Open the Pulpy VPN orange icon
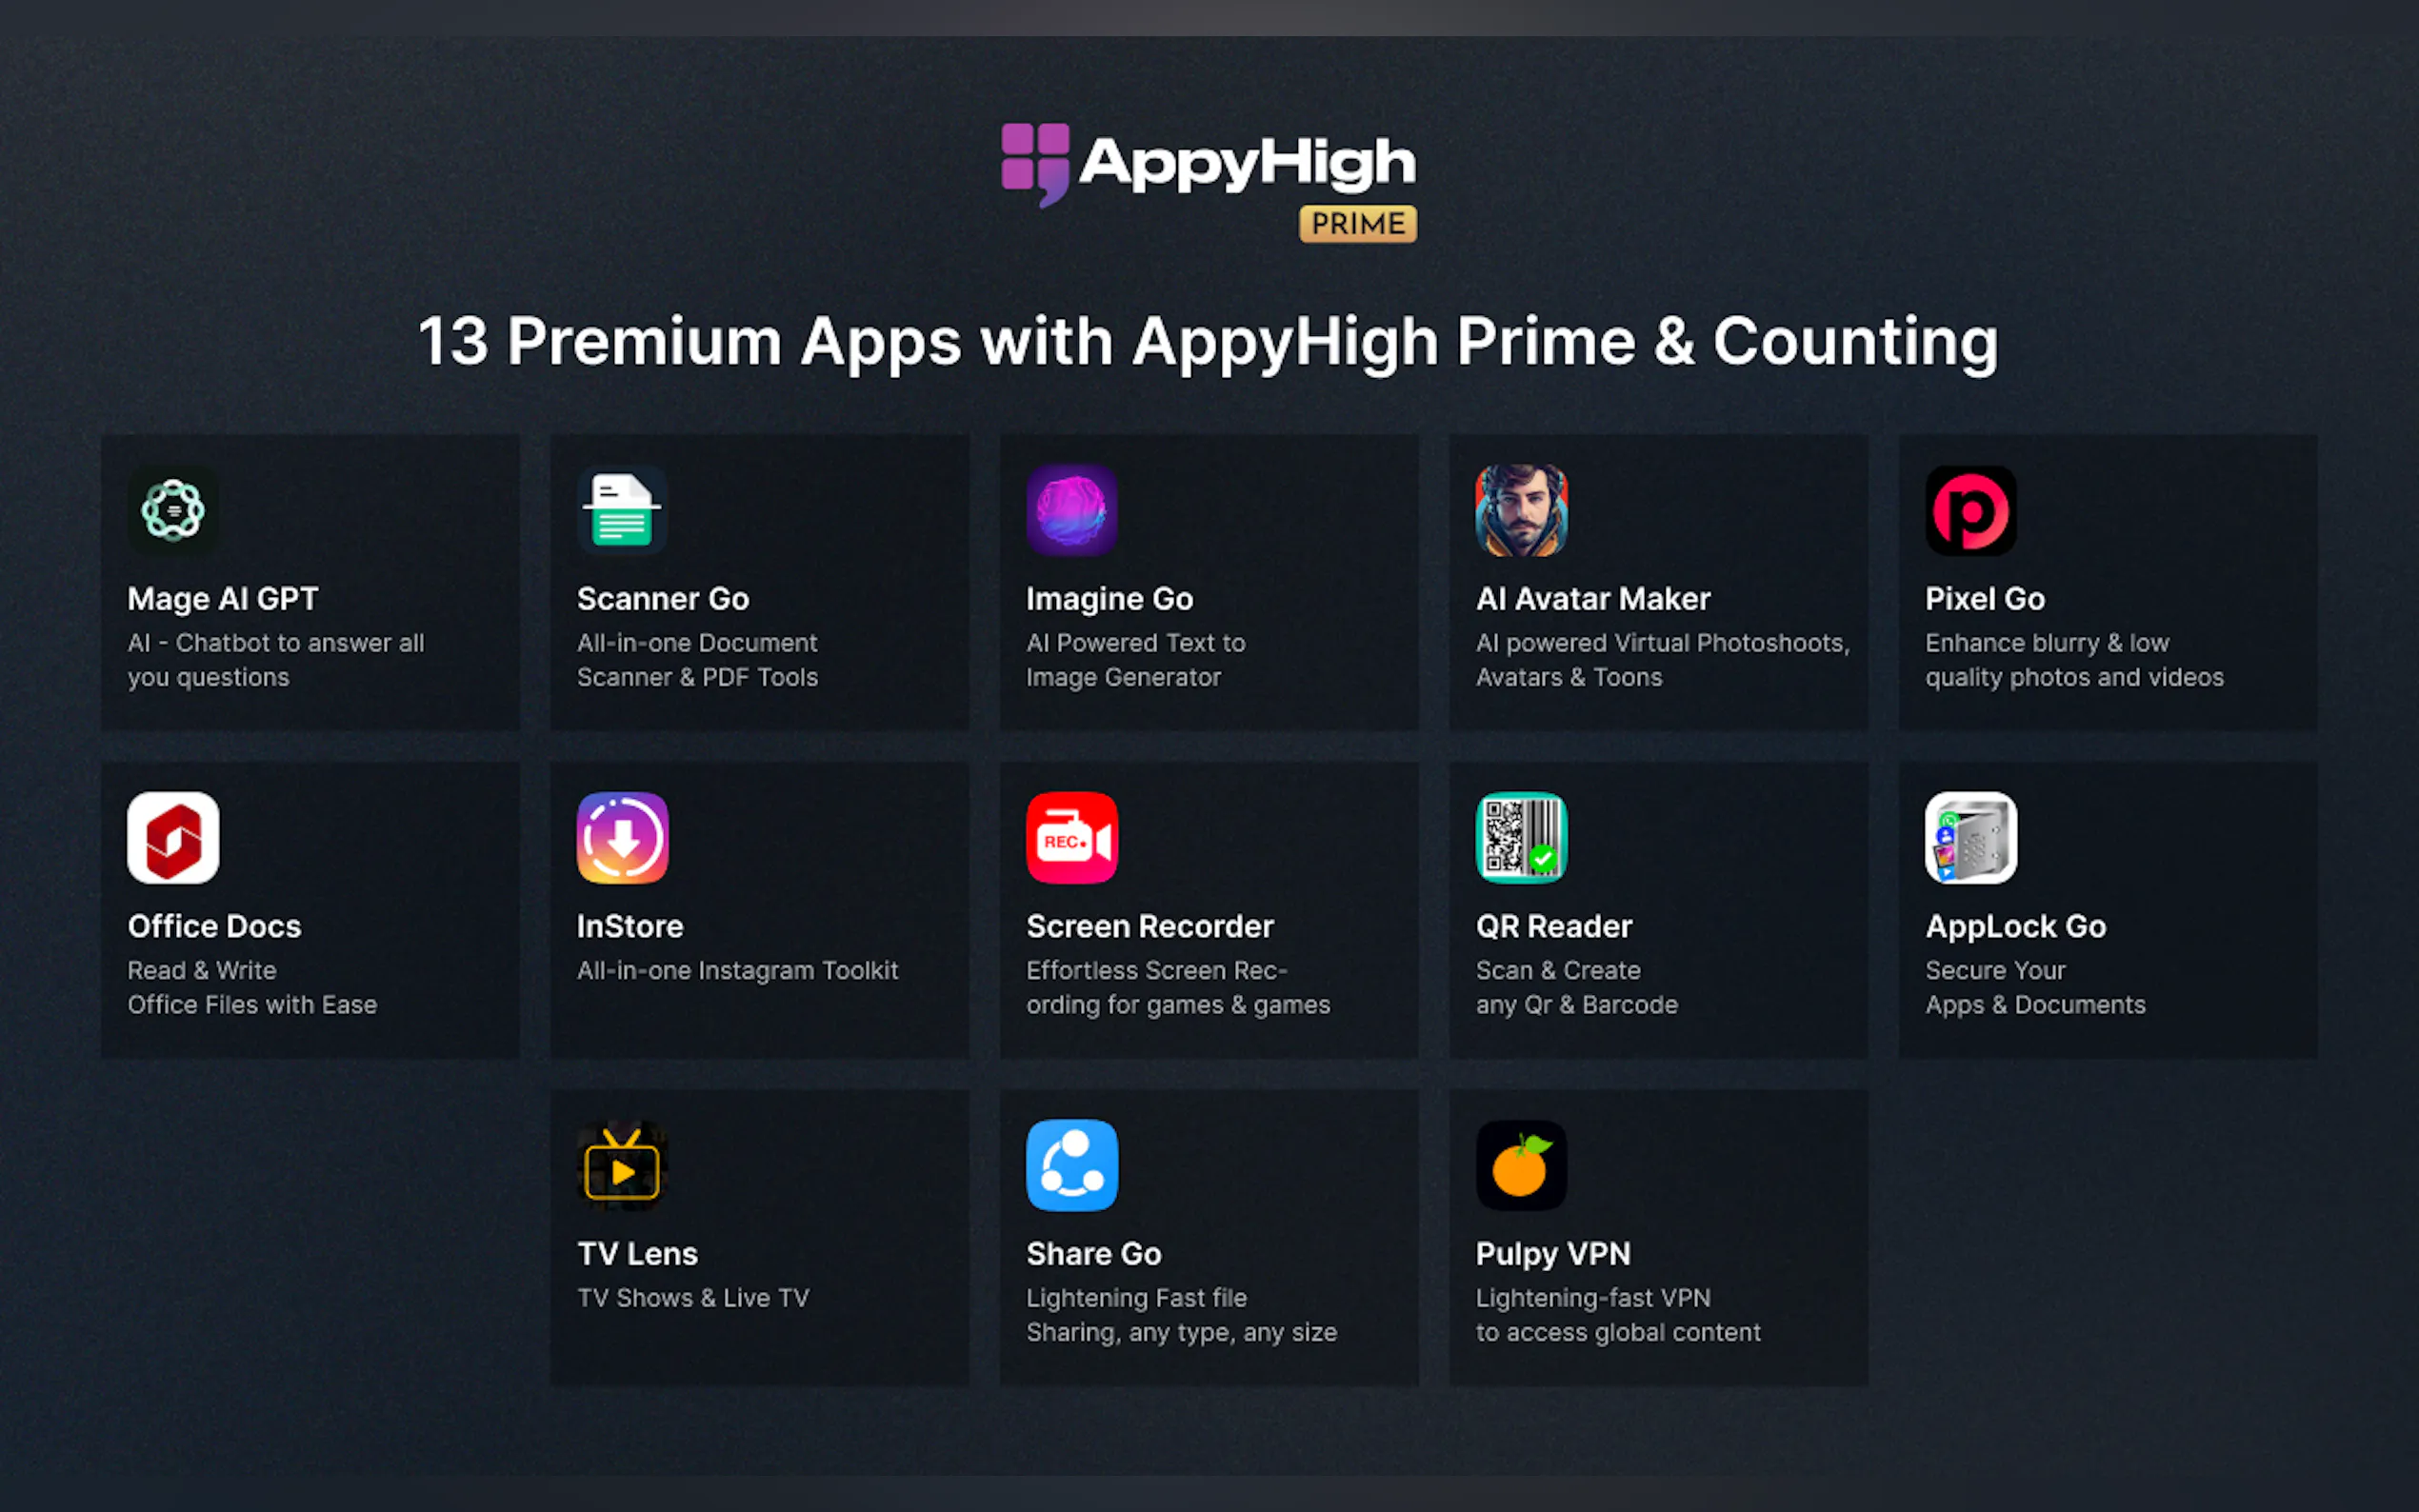 pos(1521,1165)
